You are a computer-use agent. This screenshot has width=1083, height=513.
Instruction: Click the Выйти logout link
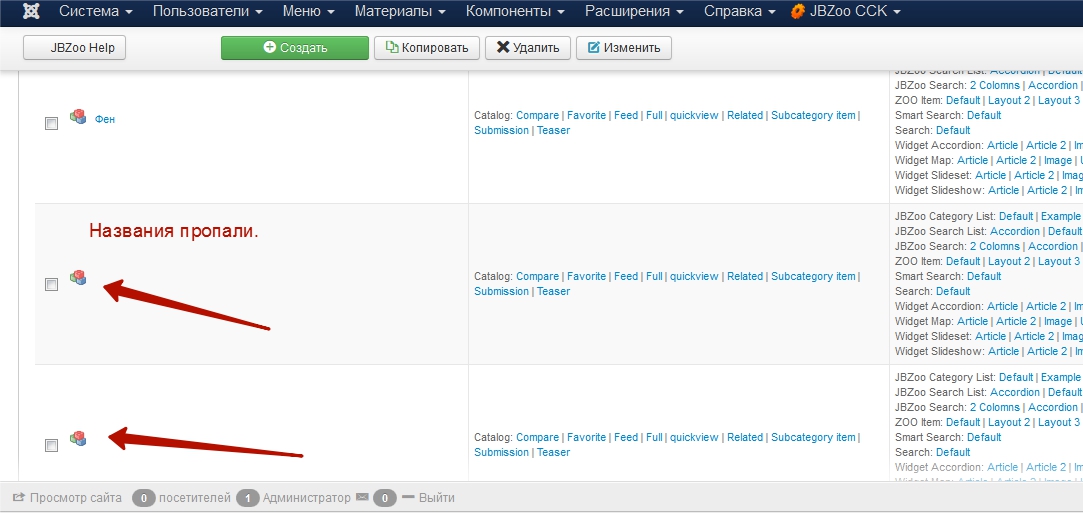click(x=436, y=497)
